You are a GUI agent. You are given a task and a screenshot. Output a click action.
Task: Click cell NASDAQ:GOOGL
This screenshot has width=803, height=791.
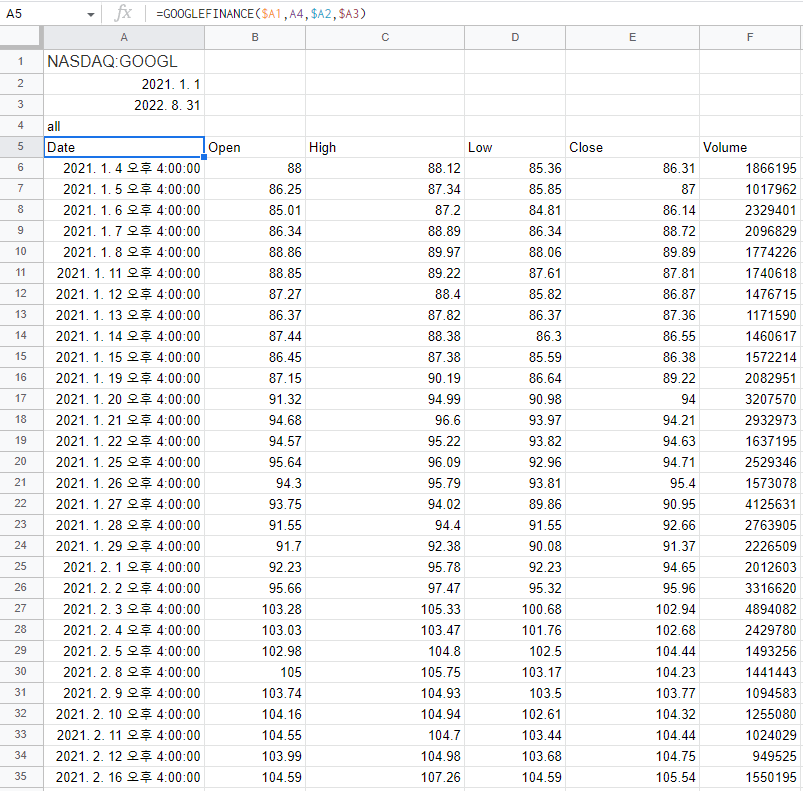[x=124, y=61]
